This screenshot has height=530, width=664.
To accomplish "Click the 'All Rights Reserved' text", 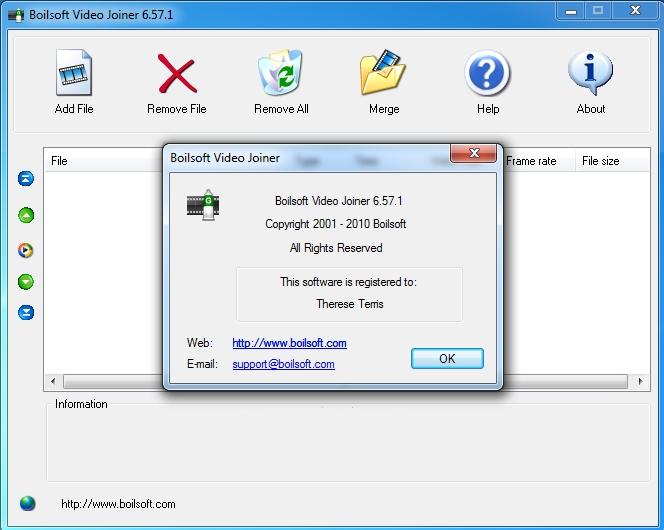I will coord(336,248).
